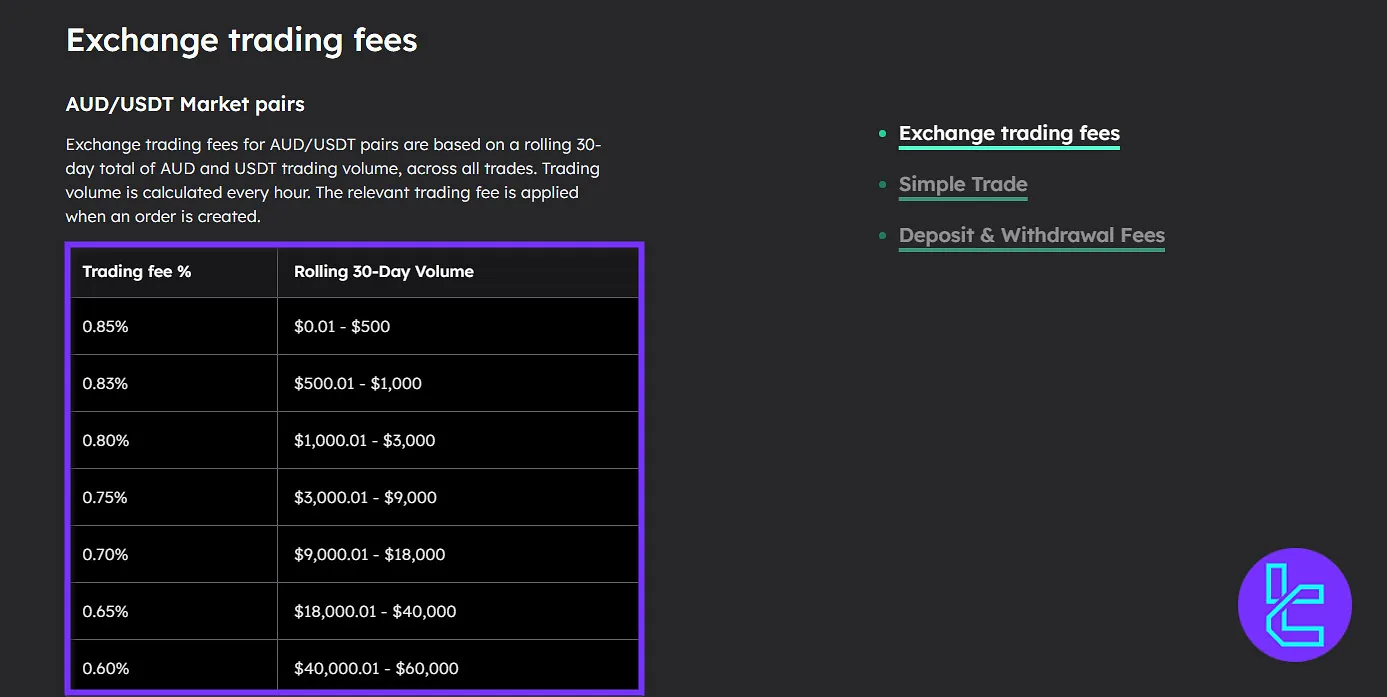
Task: Click the Exchange trading fees page title
Action: coord(241,40)
